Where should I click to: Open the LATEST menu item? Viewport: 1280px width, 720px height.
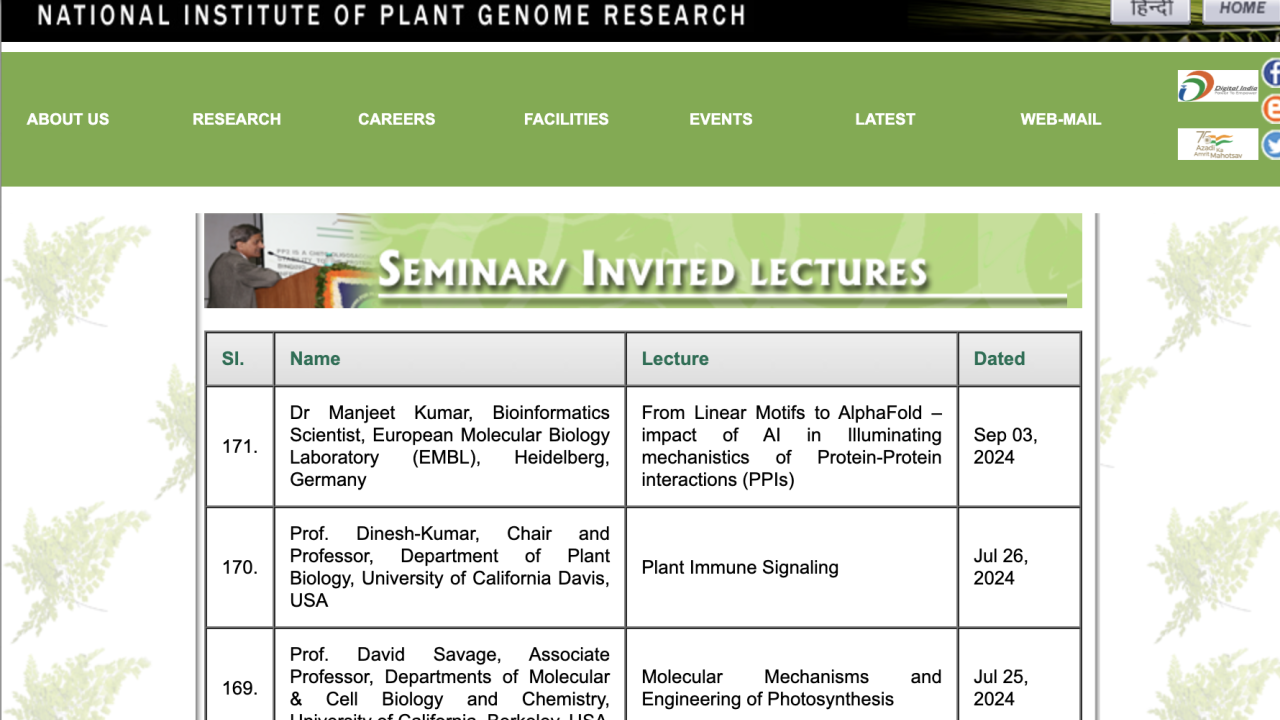coord(885,119)
